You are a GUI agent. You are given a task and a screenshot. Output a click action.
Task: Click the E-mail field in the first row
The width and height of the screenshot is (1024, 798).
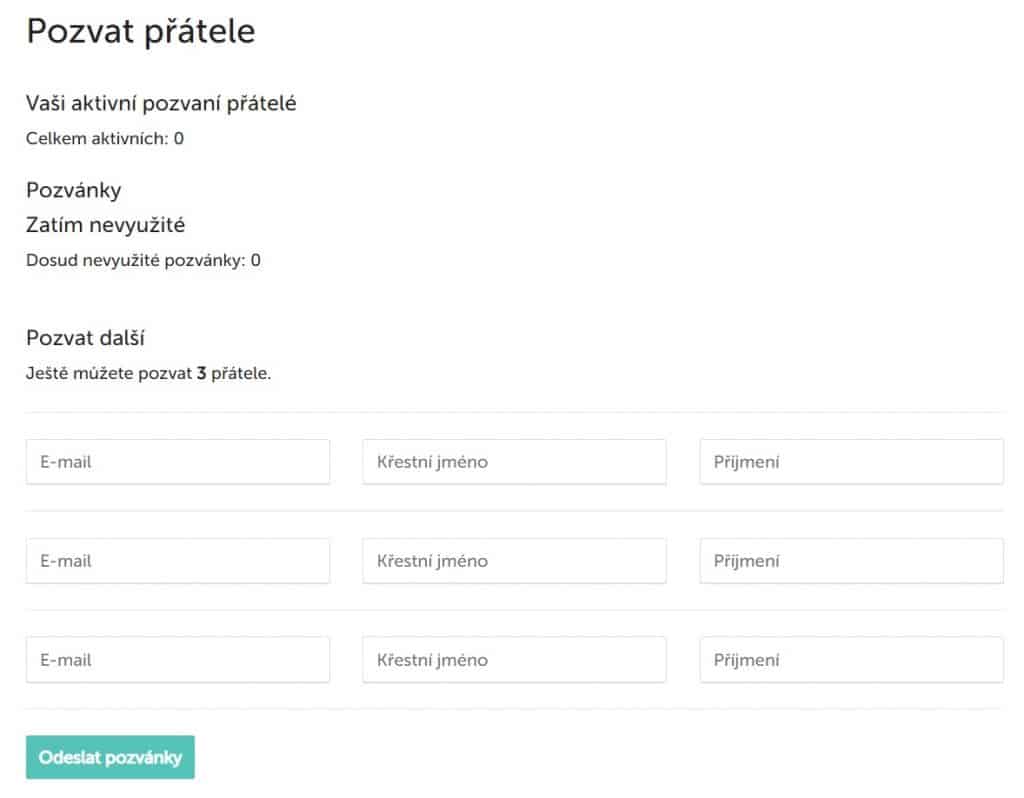tap(178, 462)
